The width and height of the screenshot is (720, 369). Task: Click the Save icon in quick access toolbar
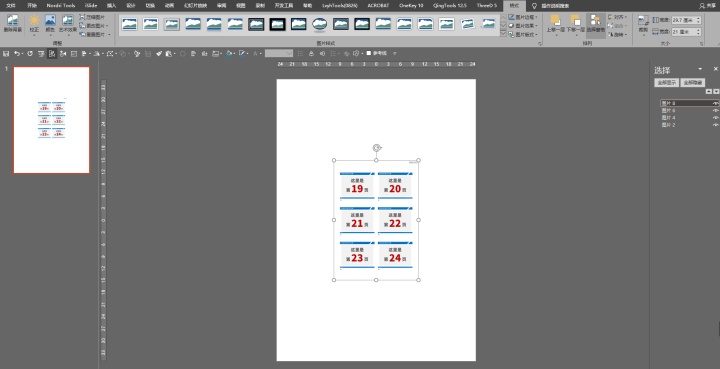6,54
